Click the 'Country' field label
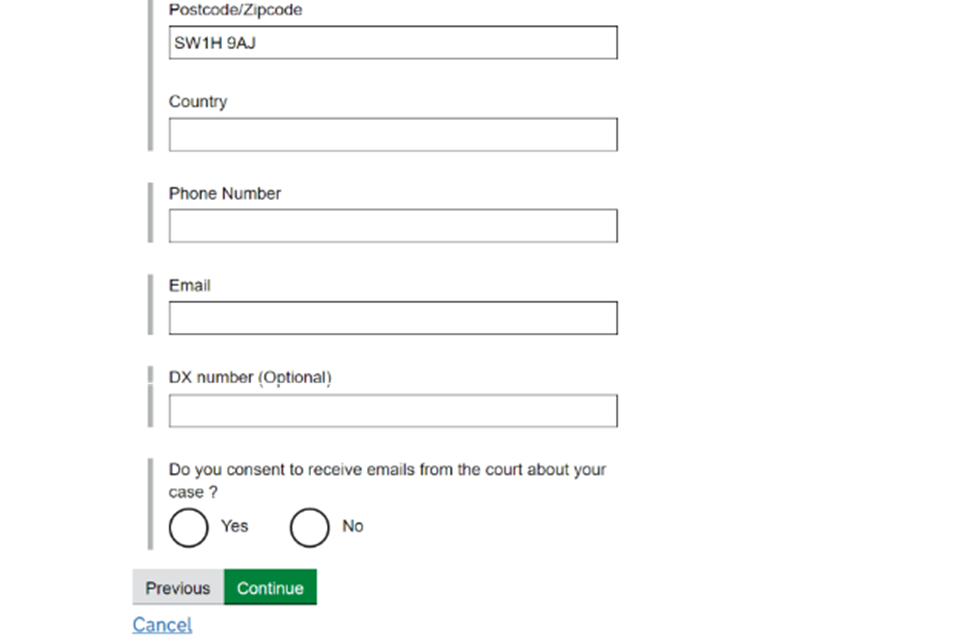Viewport: 960px width, 640px height. click(x=198, y=102)
